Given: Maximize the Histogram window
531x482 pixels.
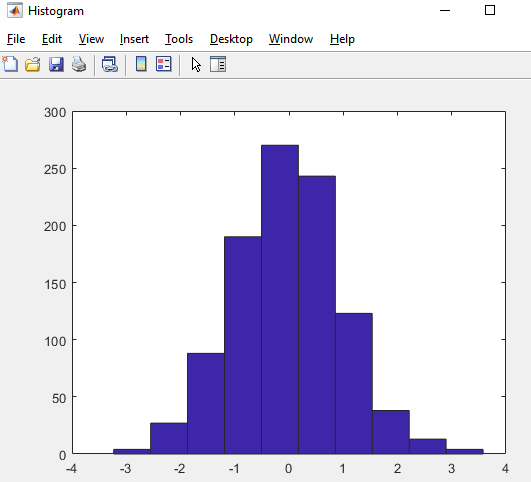Looking at the screenshot, I should (490, 10).
